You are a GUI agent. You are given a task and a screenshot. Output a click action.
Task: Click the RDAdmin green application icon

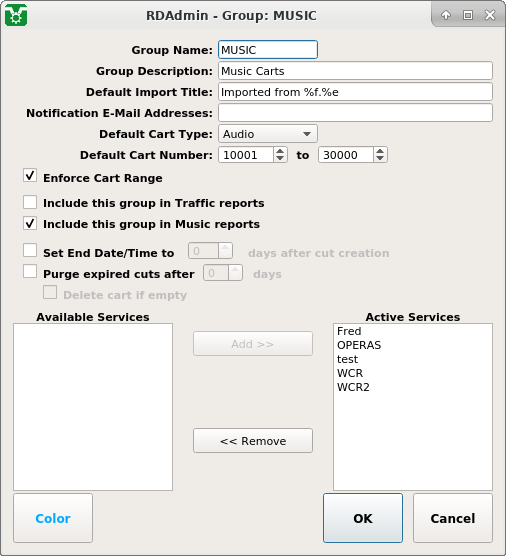tap(16, 15)
